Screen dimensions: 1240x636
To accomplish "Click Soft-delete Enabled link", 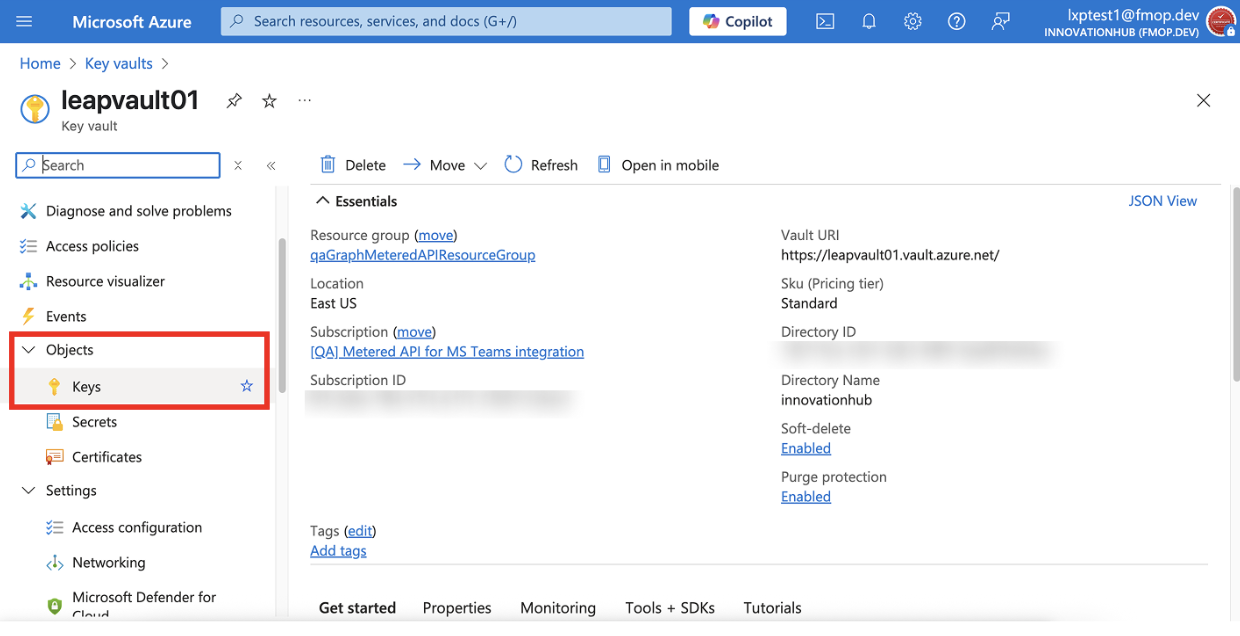I will pyautogui.click(x=806, y=448).
